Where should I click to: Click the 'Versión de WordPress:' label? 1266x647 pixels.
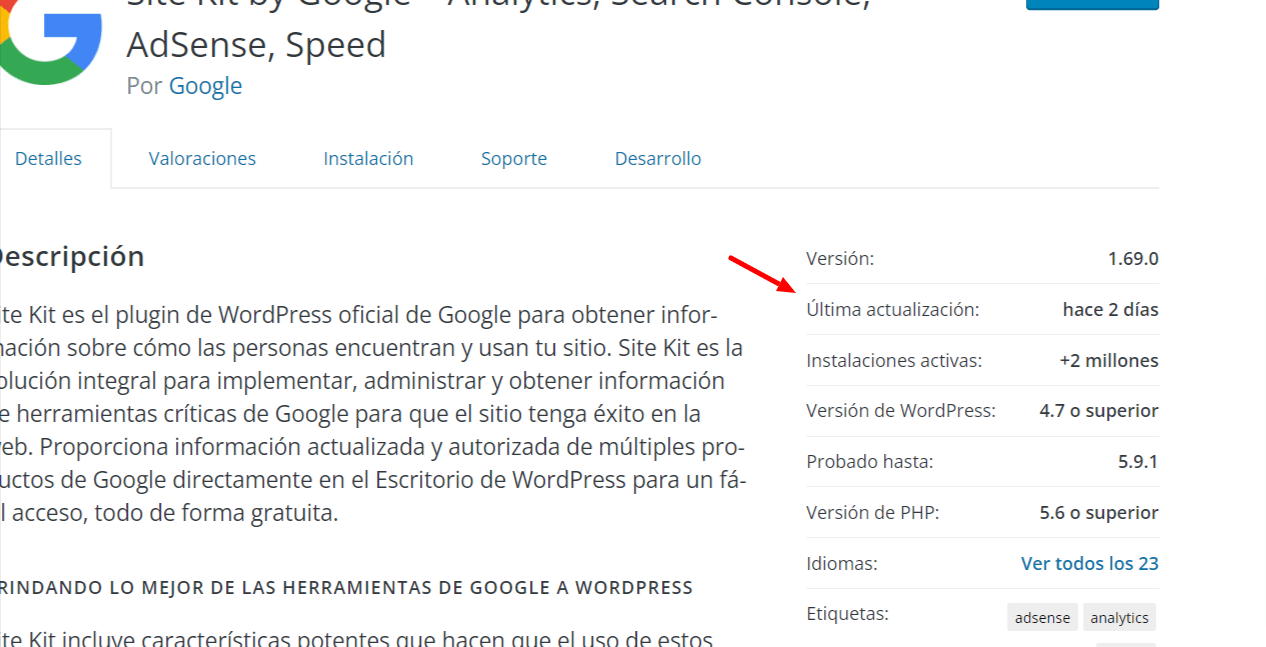coord(901,410)
